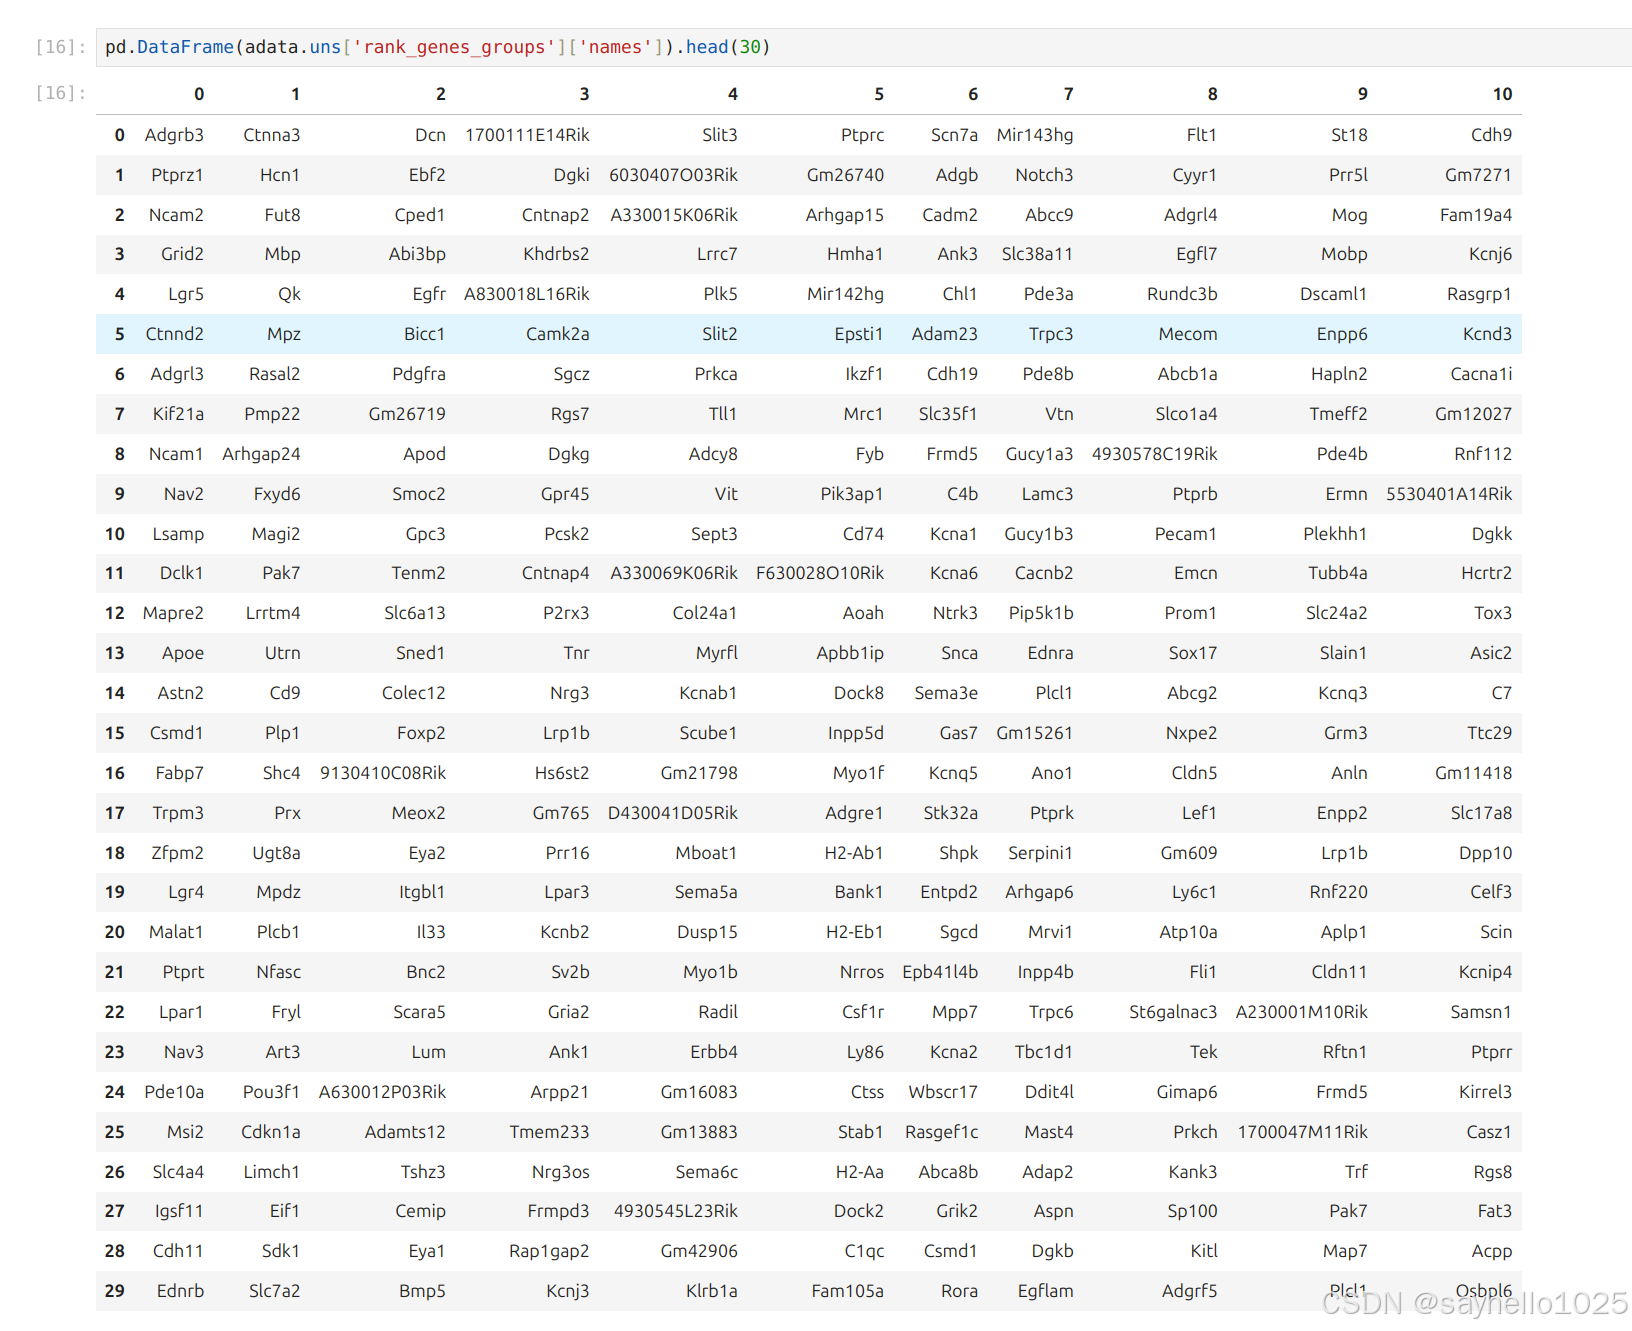Click the cell 'Arhgap24'
The width and height of the screenshot is (1632, 1331).
pyautogui.click(x=261, y=454)
